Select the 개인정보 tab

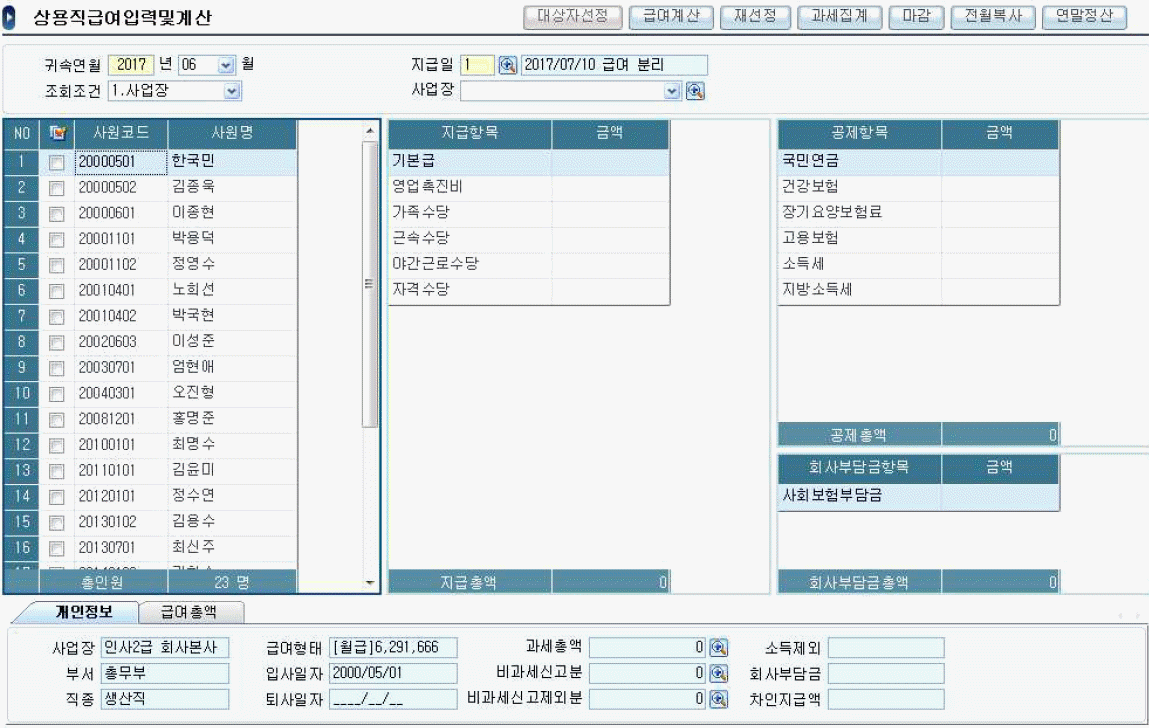[x=84, y=612]
